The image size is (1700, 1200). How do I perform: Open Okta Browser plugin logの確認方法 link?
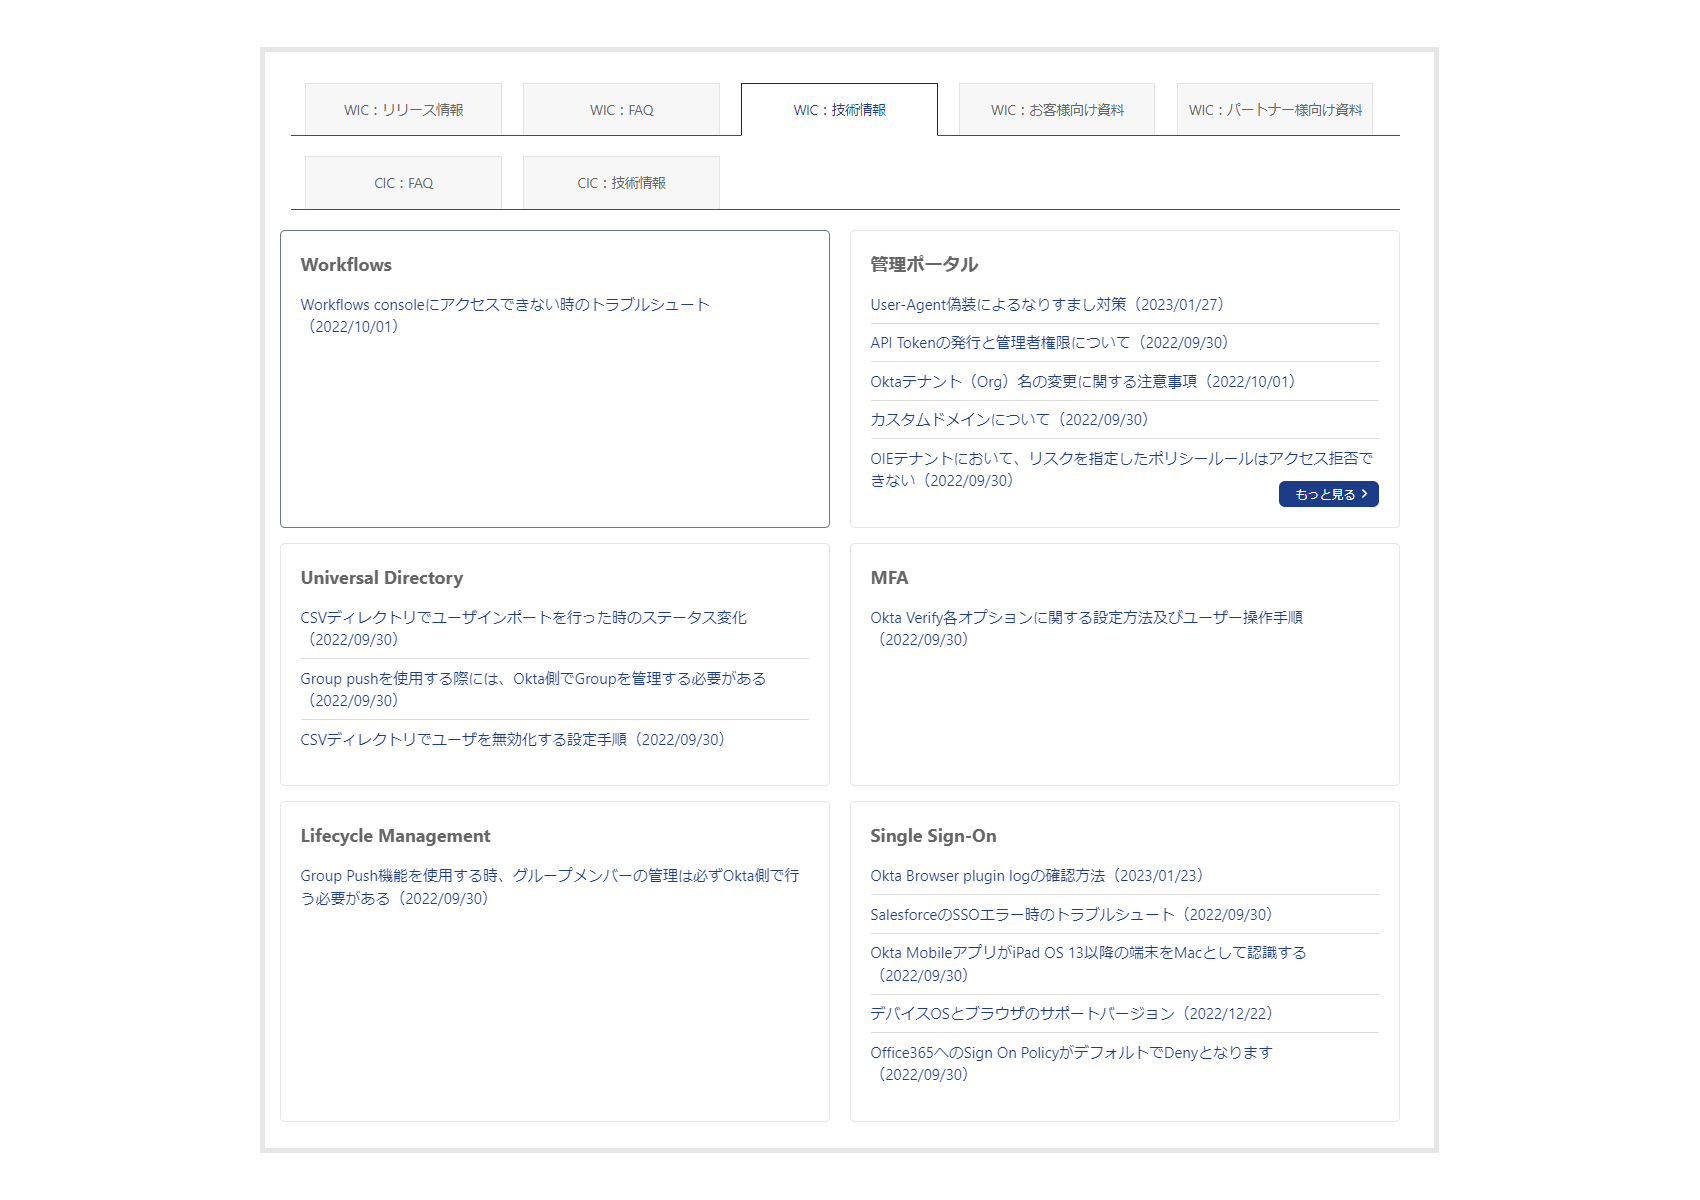[1036, 876]
